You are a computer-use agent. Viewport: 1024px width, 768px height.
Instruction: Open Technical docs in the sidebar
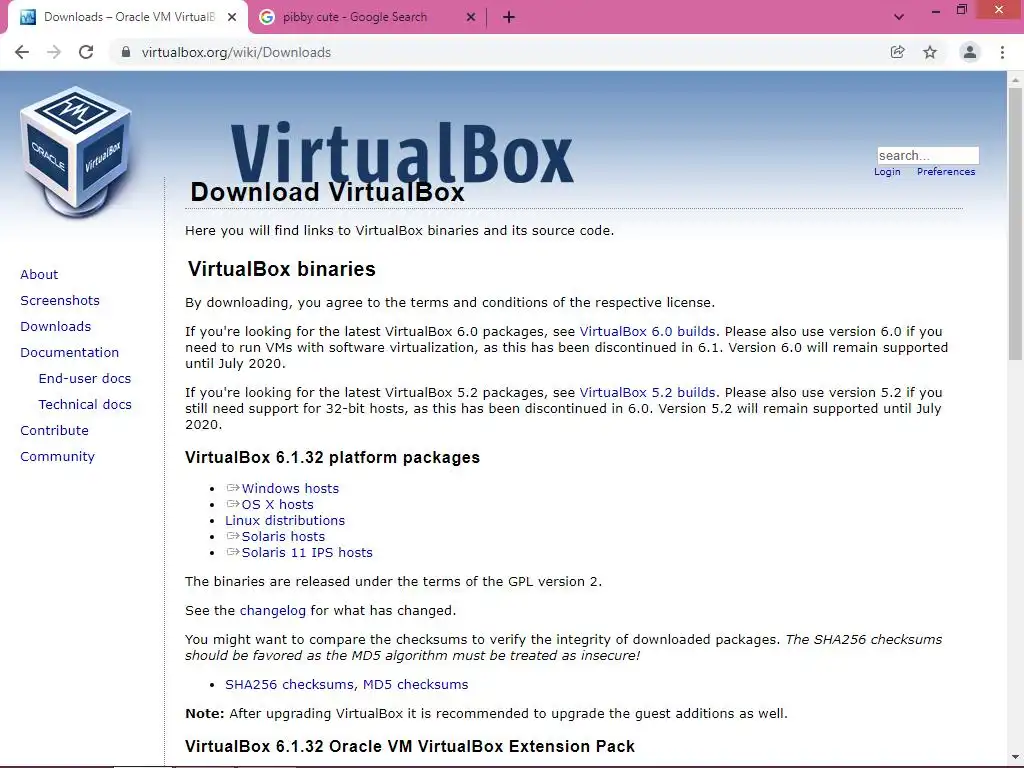coord(85,405)
